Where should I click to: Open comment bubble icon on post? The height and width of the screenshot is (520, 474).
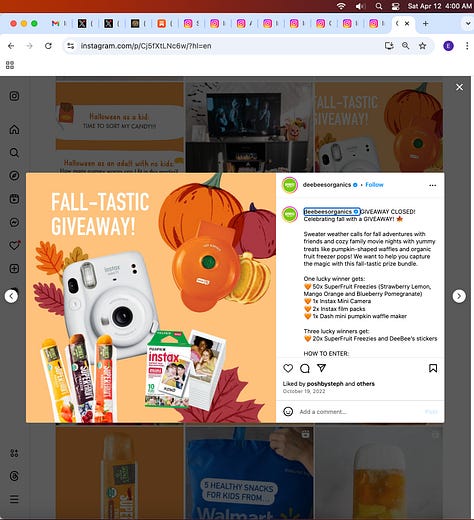(x=305, y=368)
